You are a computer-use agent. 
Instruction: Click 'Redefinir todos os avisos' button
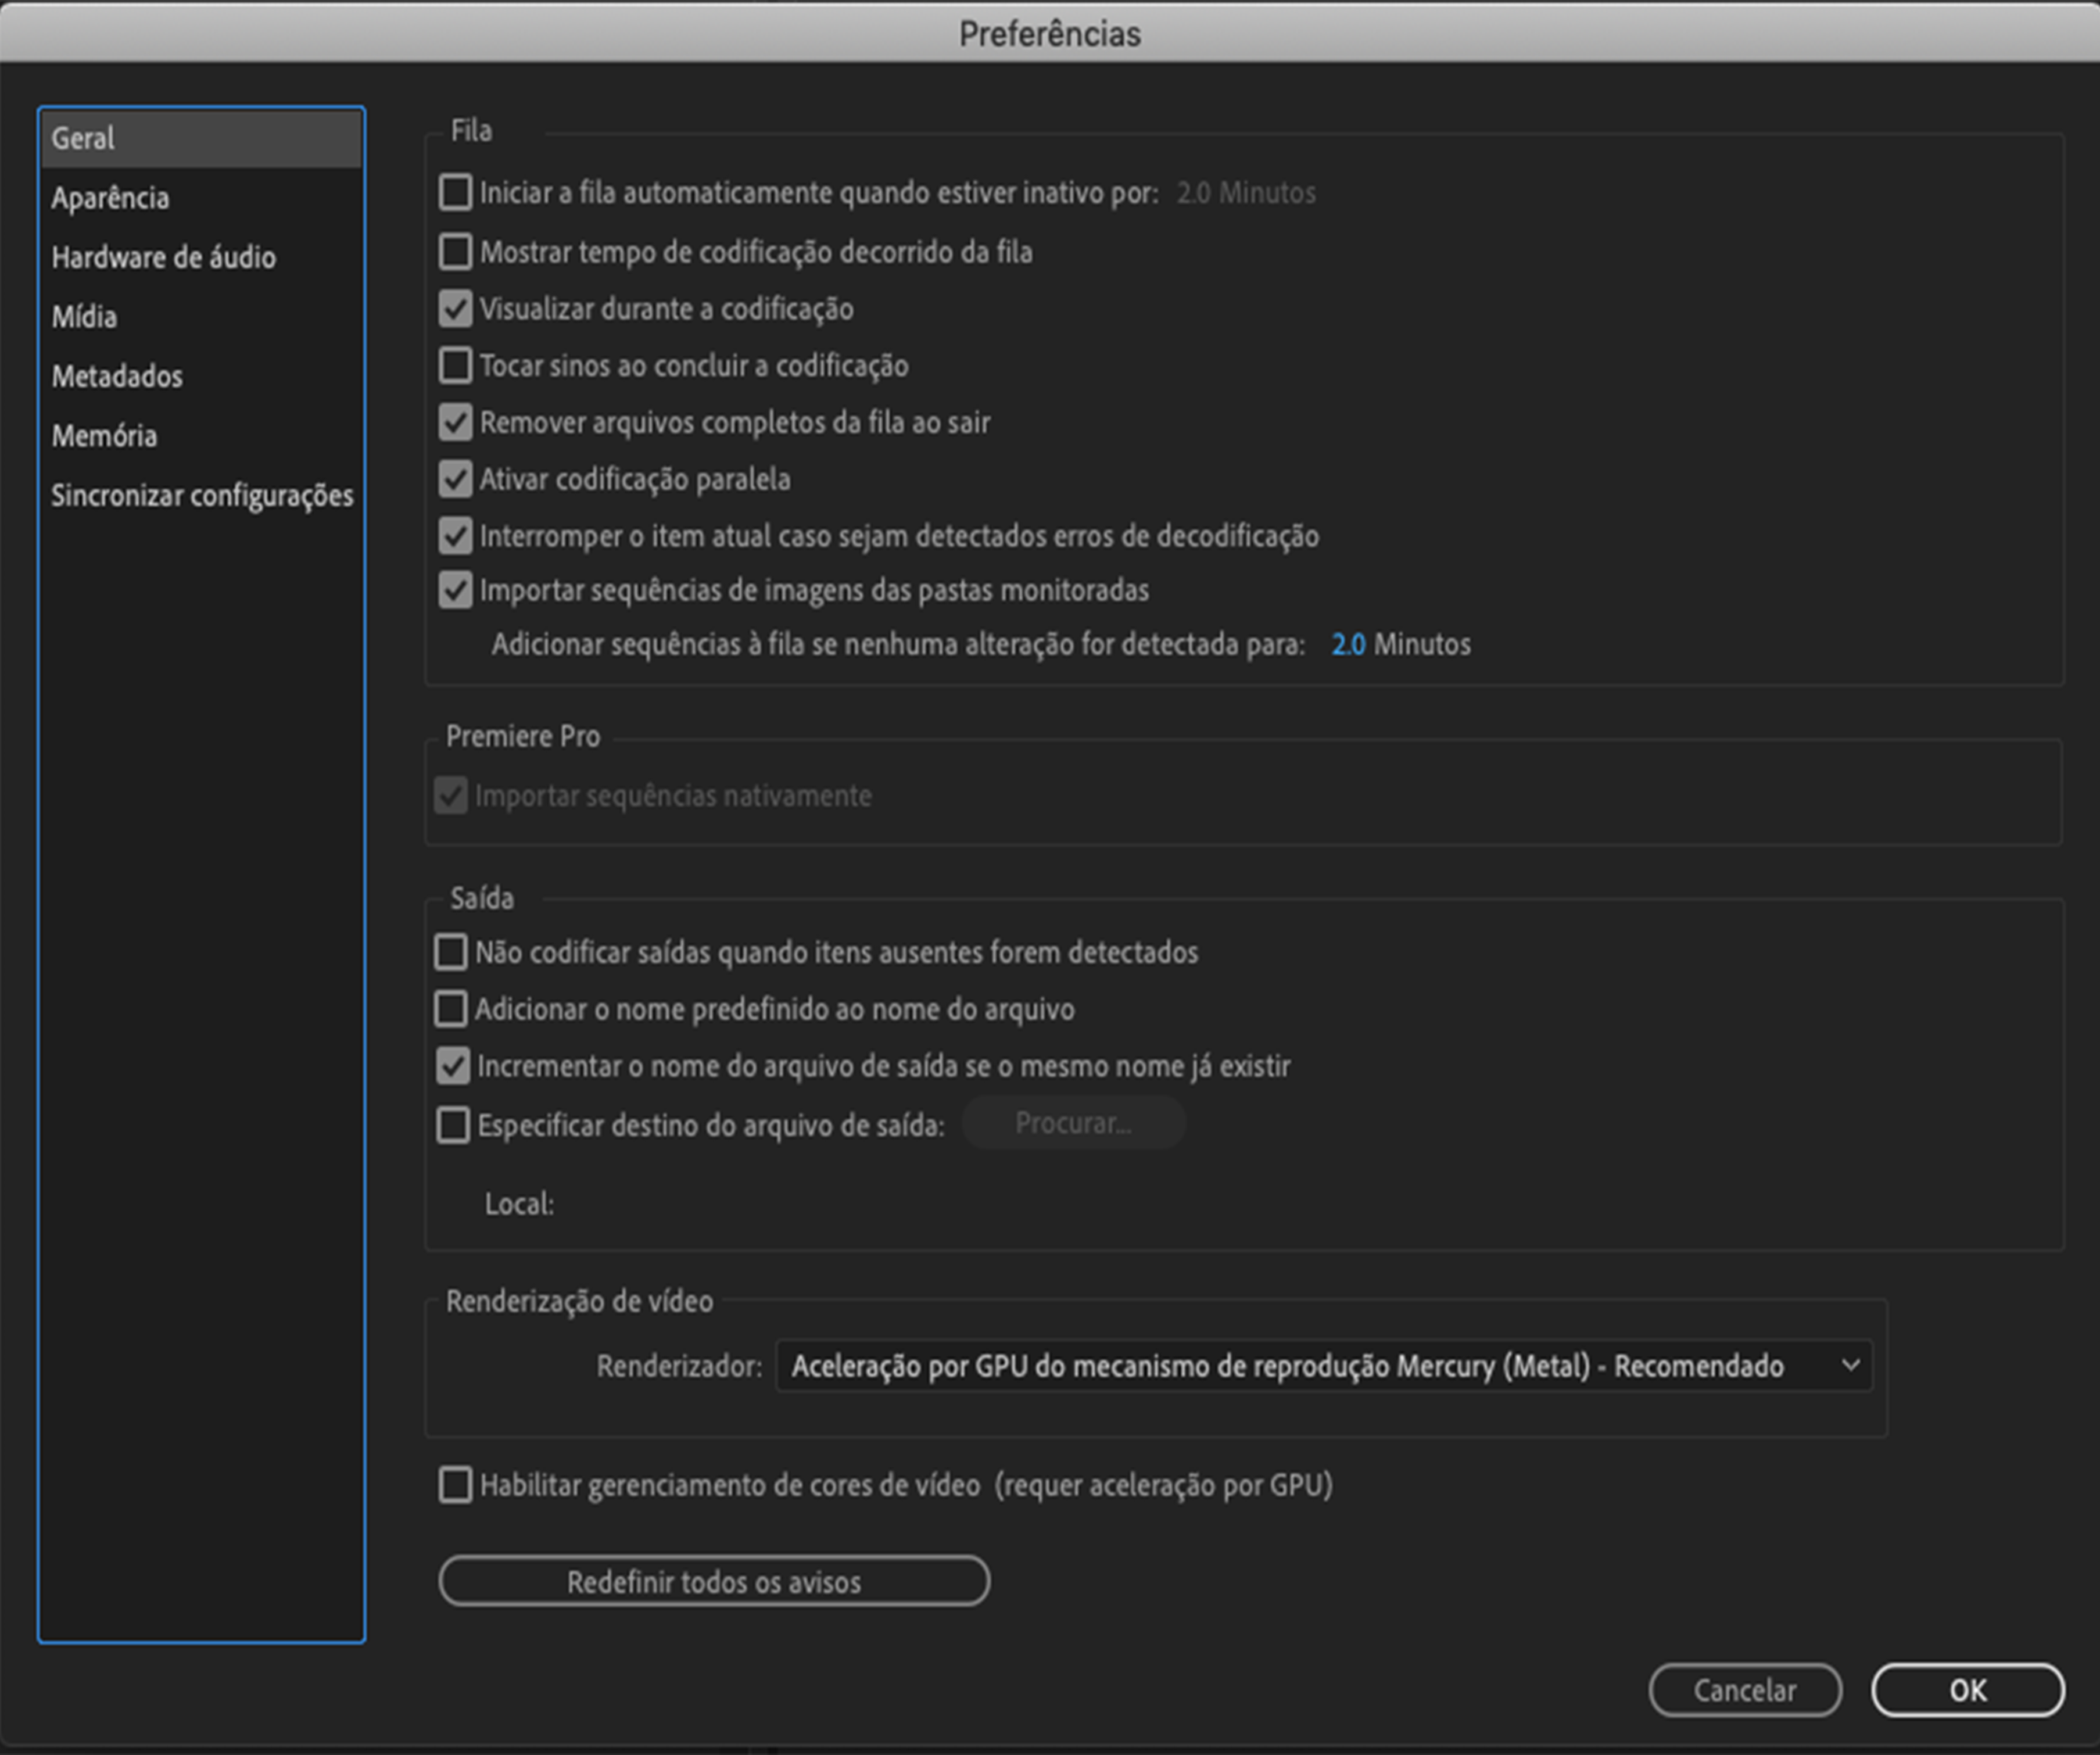[x=714, y=1582]
